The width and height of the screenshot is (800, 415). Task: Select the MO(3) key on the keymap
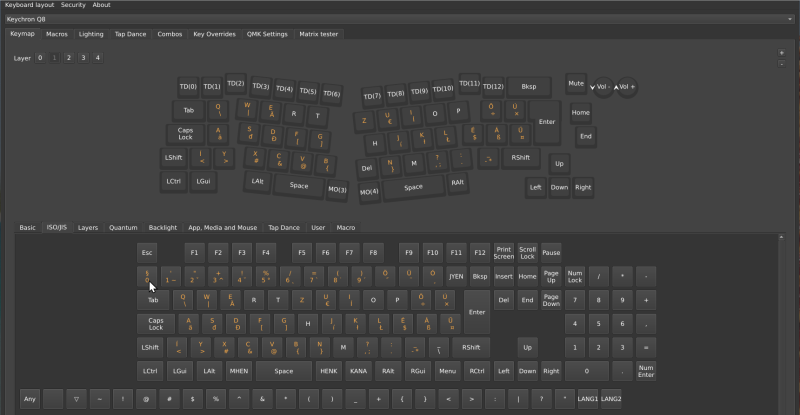[337, 189]
